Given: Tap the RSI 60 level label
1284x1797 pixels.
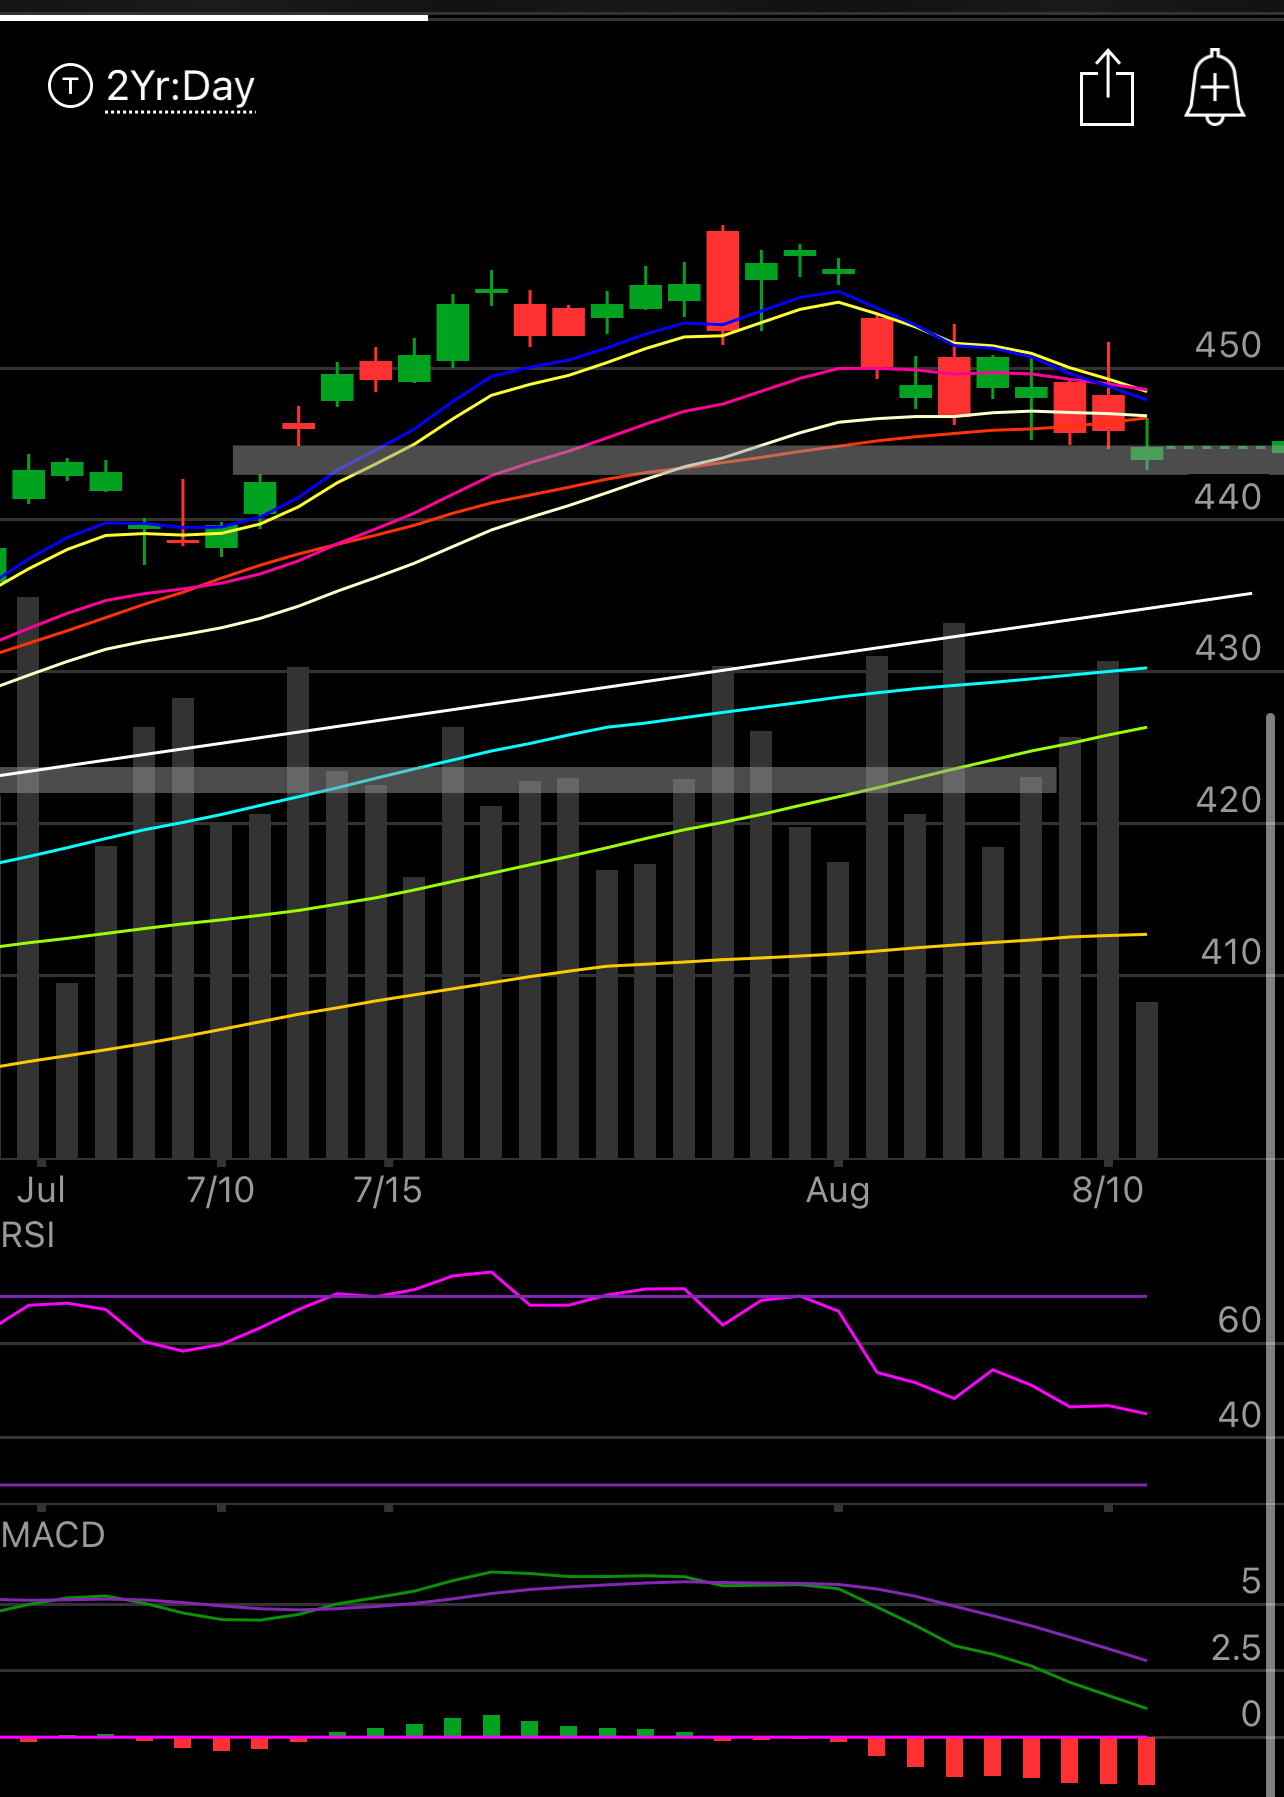Looking at the screenshot, I should [1239, 1320].
